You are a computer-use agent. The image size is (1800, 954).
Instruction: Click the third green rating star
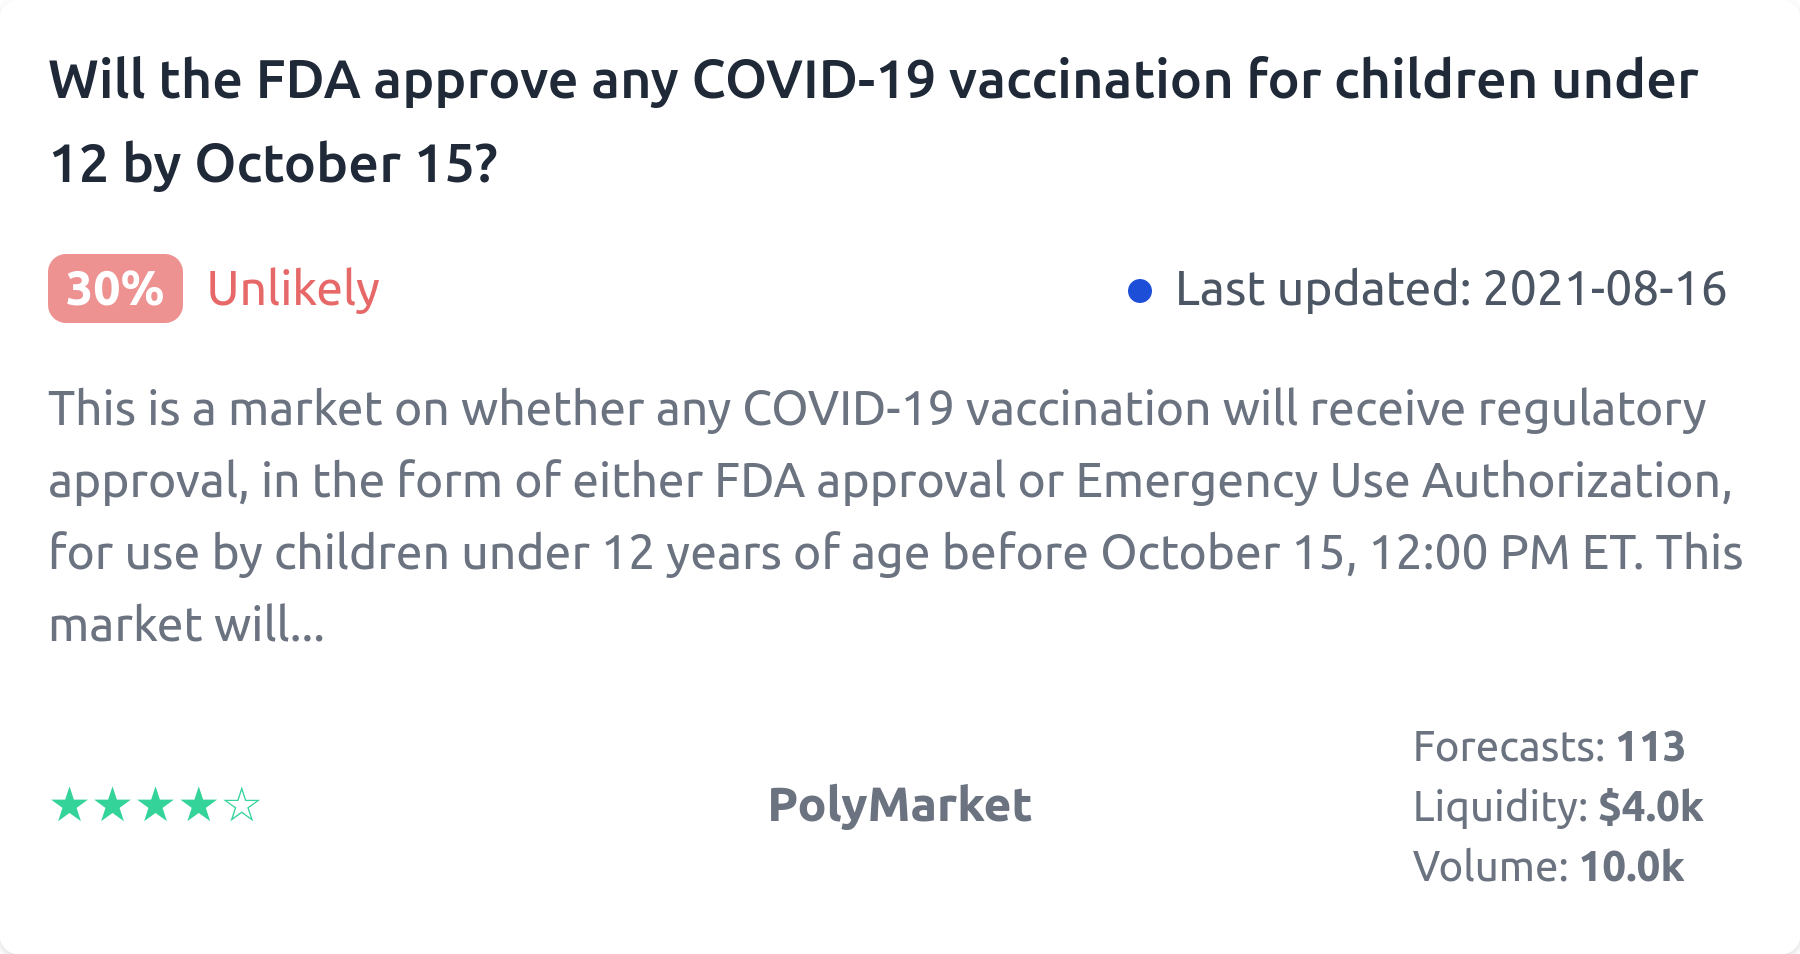[156, 805]
